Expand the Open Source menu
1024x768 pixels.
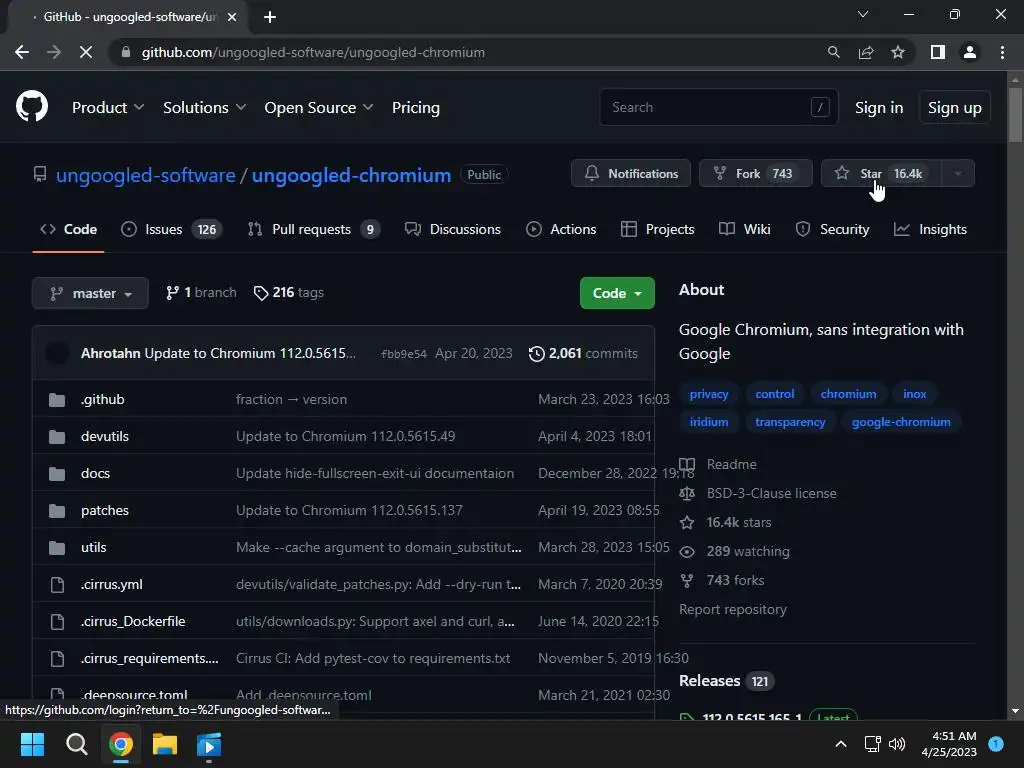(x=319, y=108)
